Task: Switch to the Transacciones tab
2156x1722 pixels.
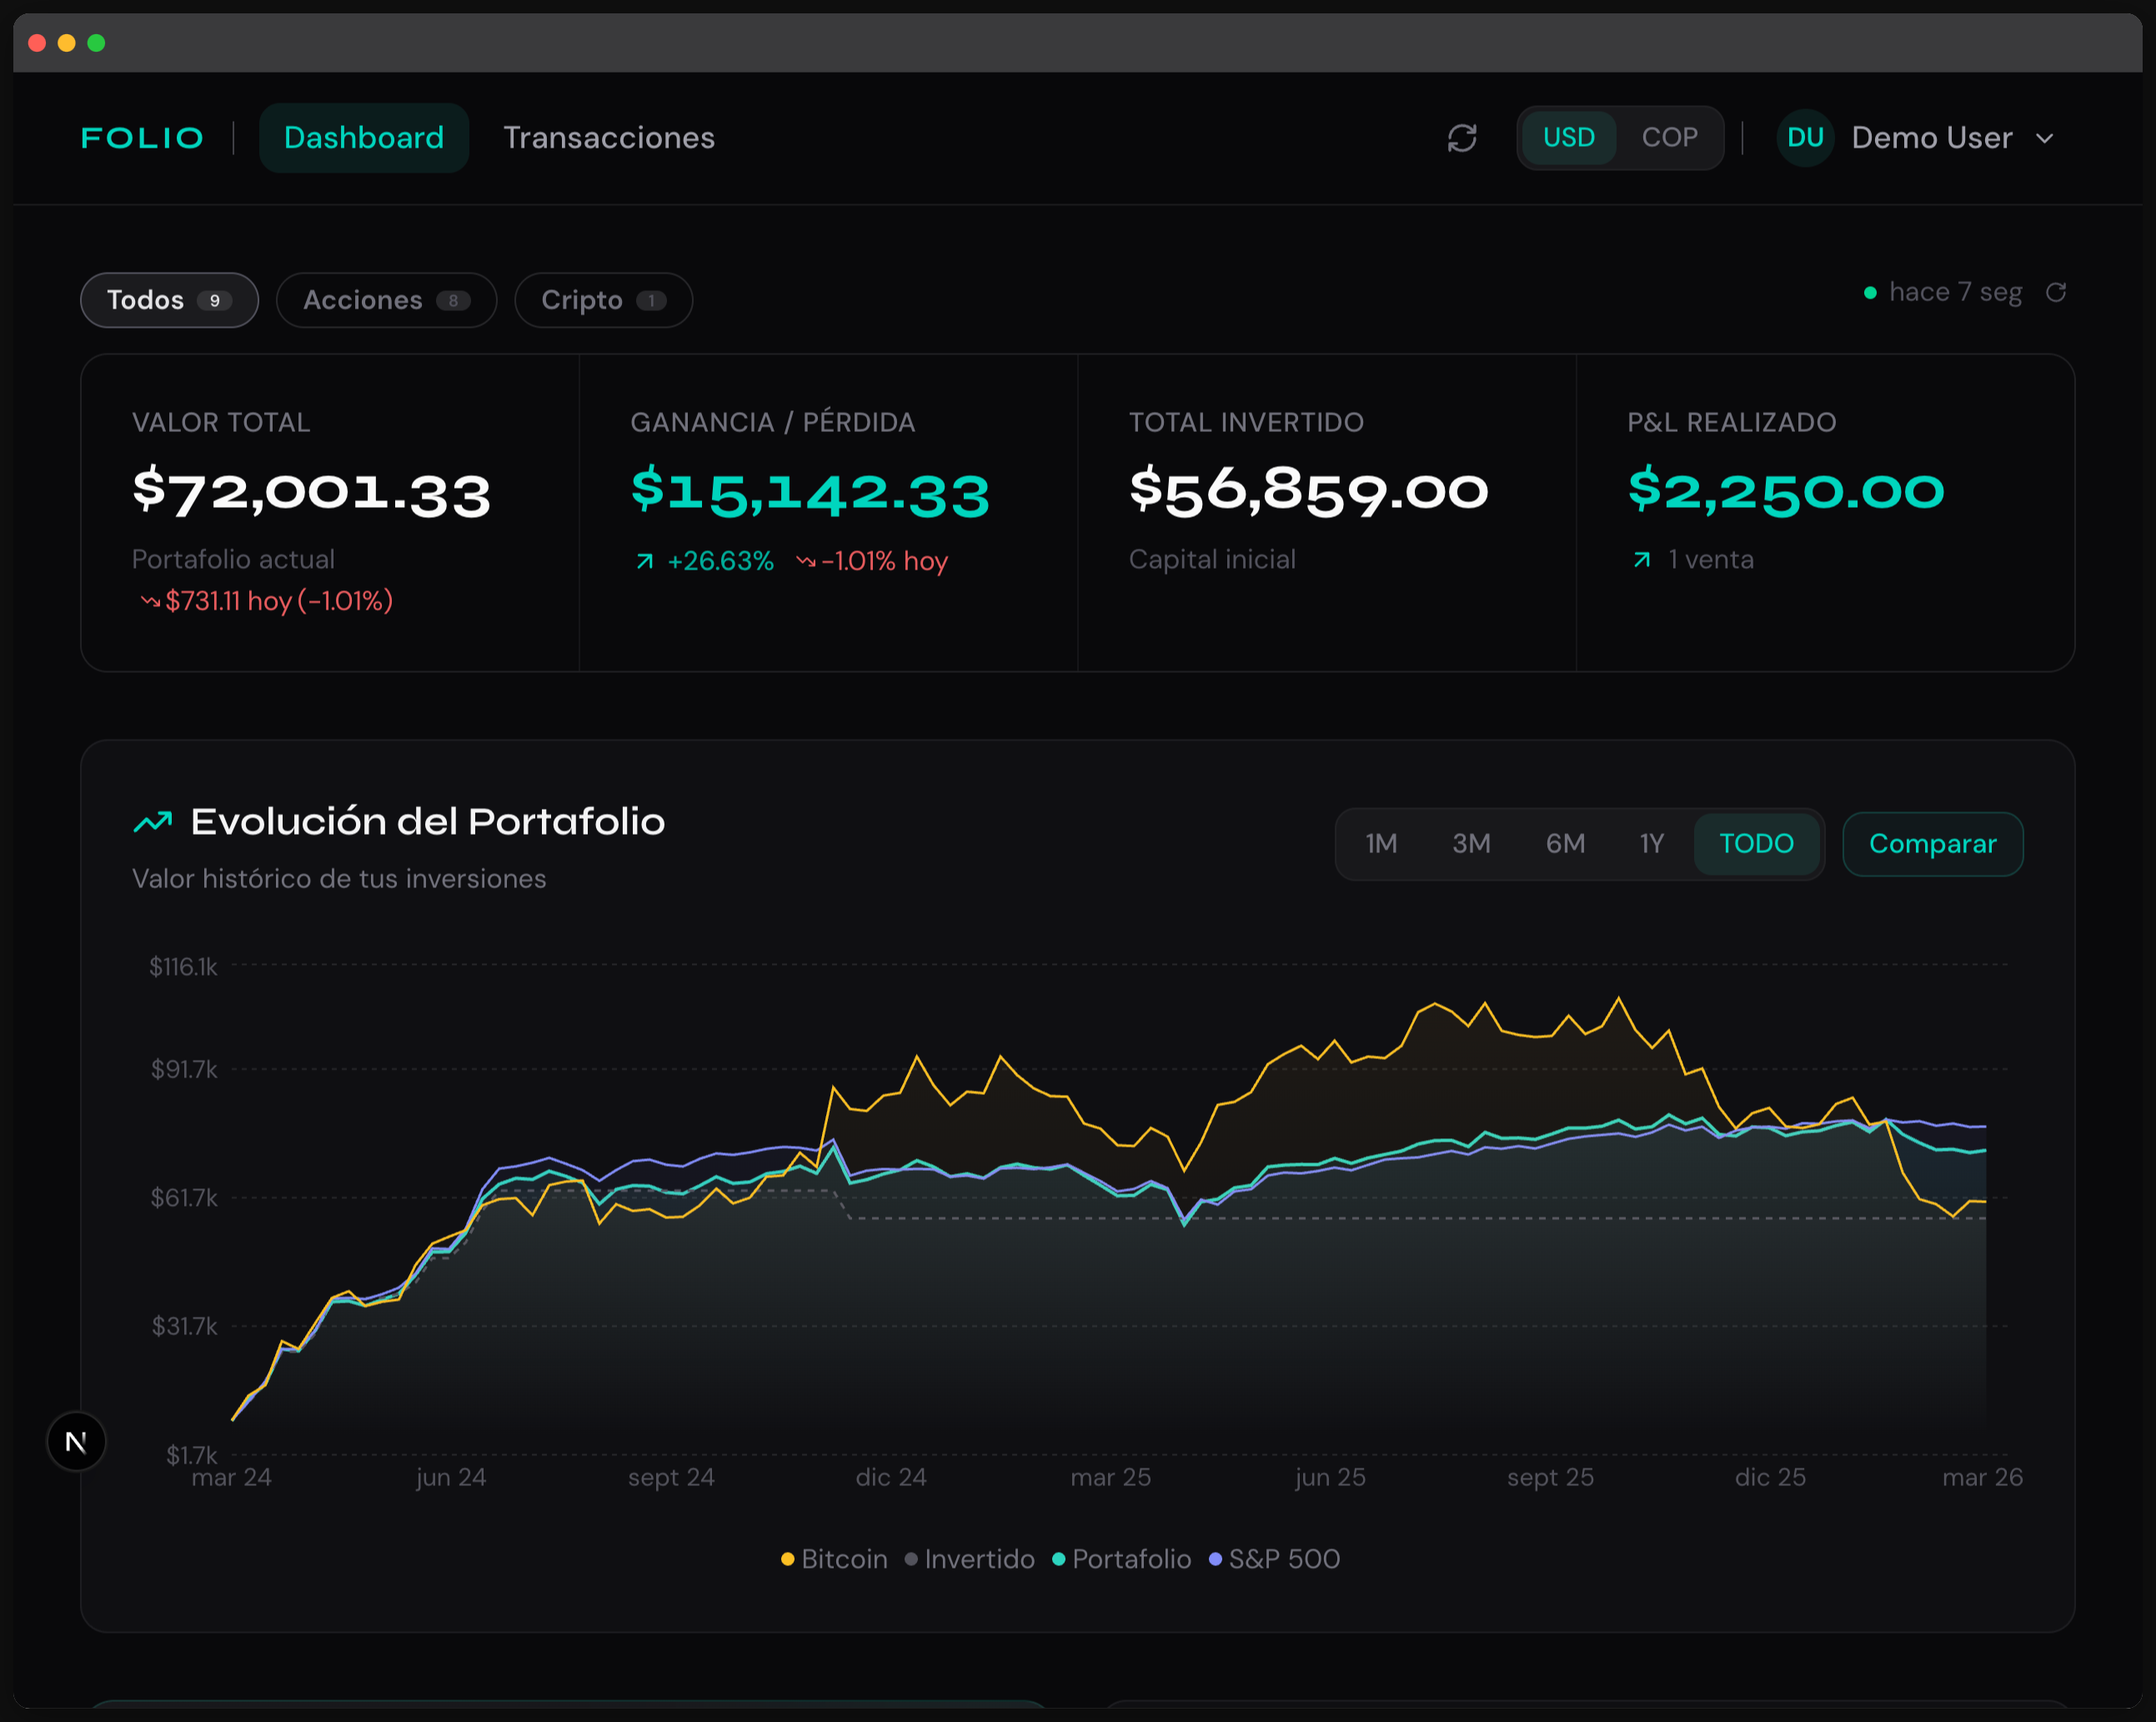Action: tap(609, 138)
